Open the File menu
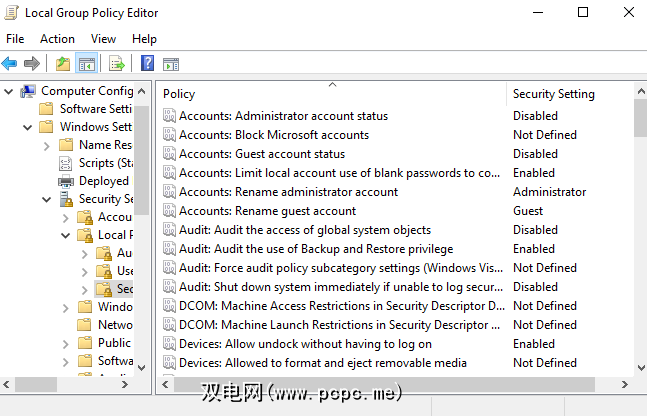This screenshot has width=647, height=416. pos(15,39)
